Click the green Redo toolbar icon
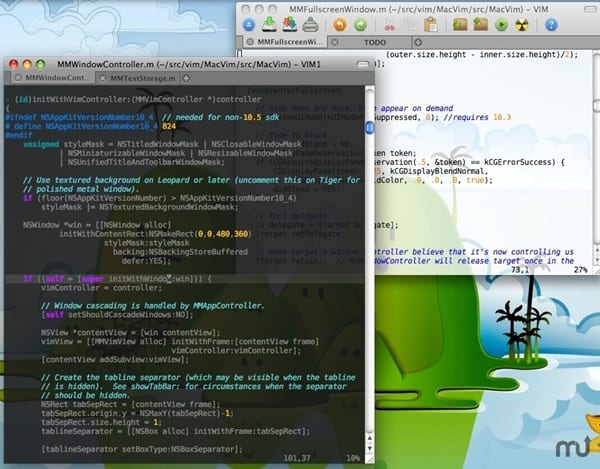Screen dimensions: 600x469 tap(360, 25)
